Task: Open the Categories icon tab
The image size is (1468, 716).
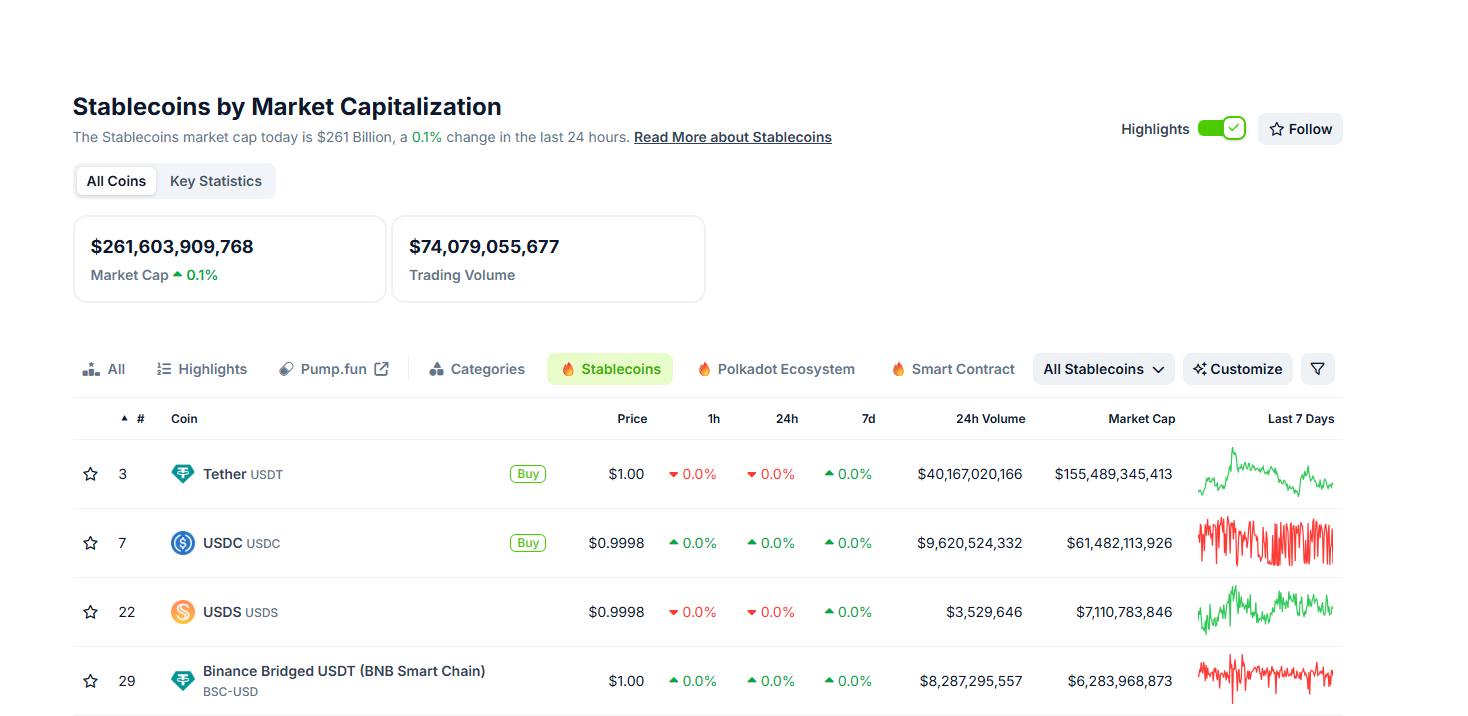Action: tap(436, 369)
